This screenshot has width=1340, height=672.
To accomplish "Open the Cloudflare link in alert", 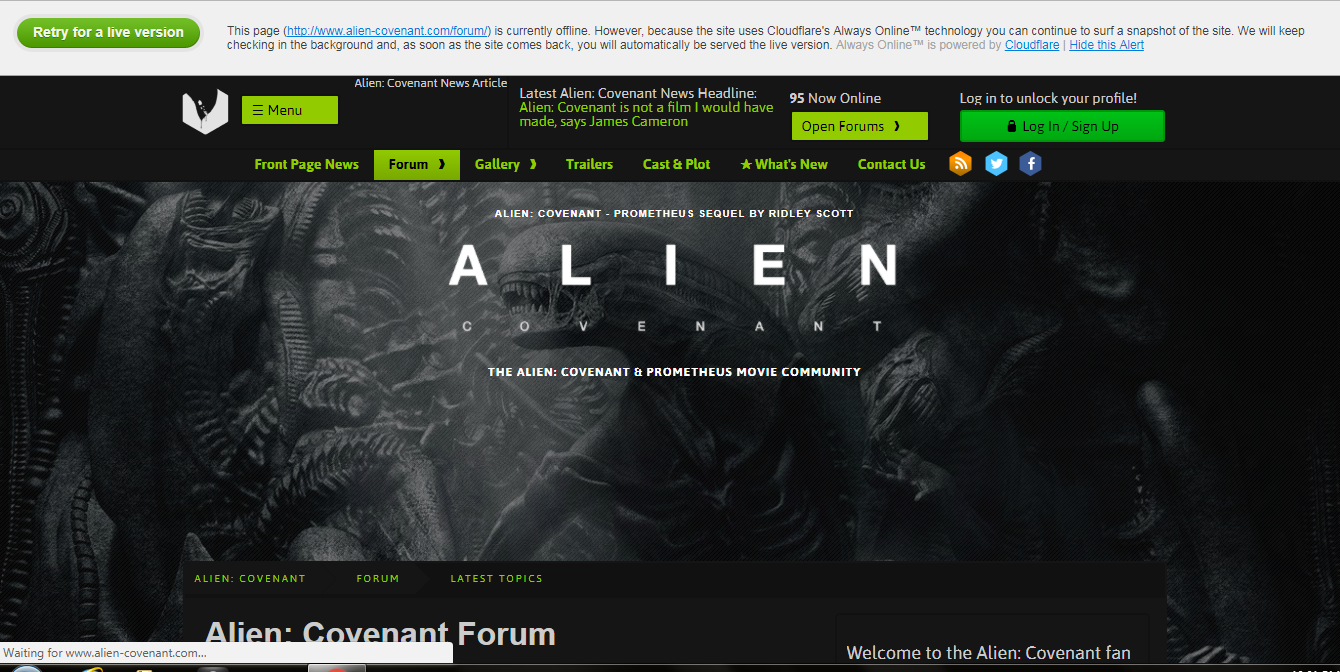I will 1032,45.
